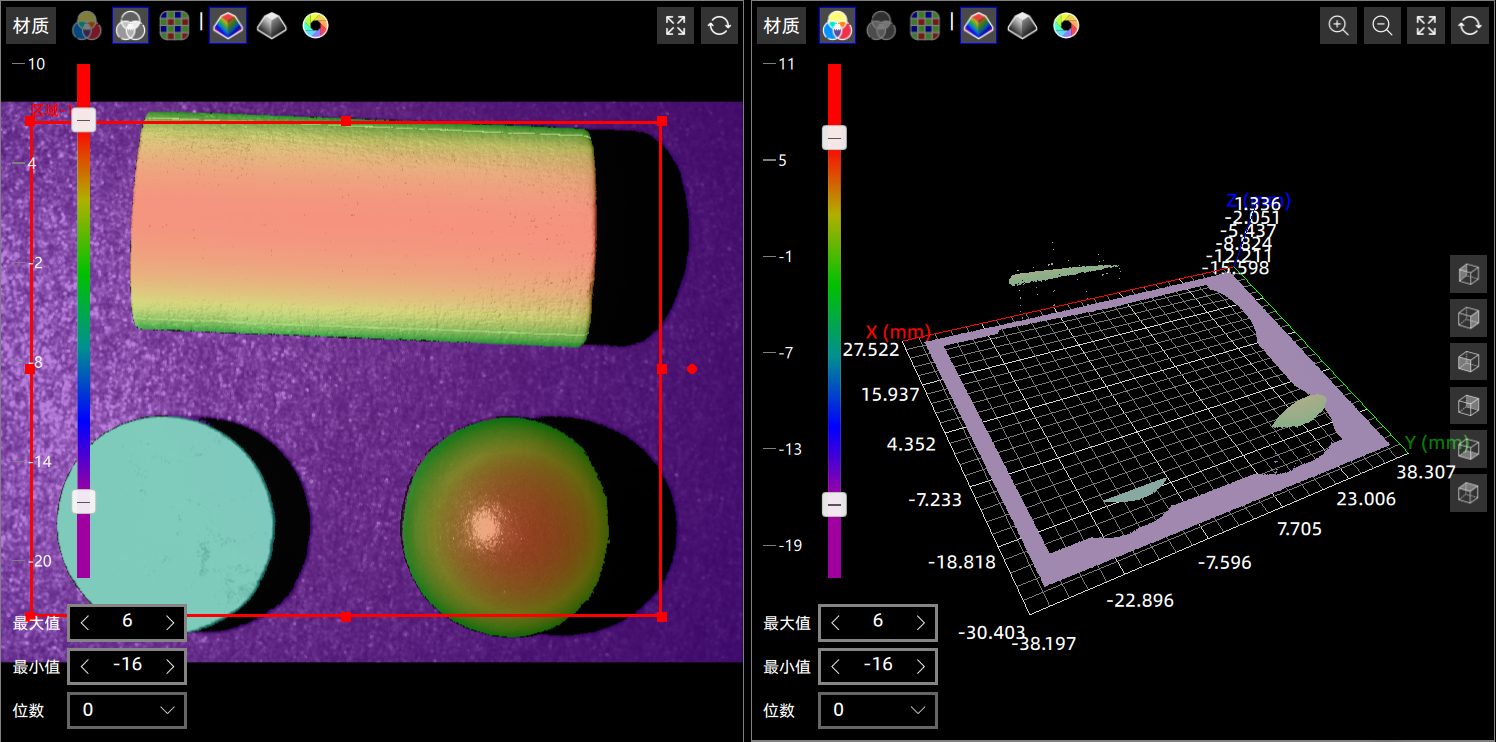Choose the checkered grid color mode in left panel
The width and height of the screenshot is (1496, 742).
click(175, 26)
